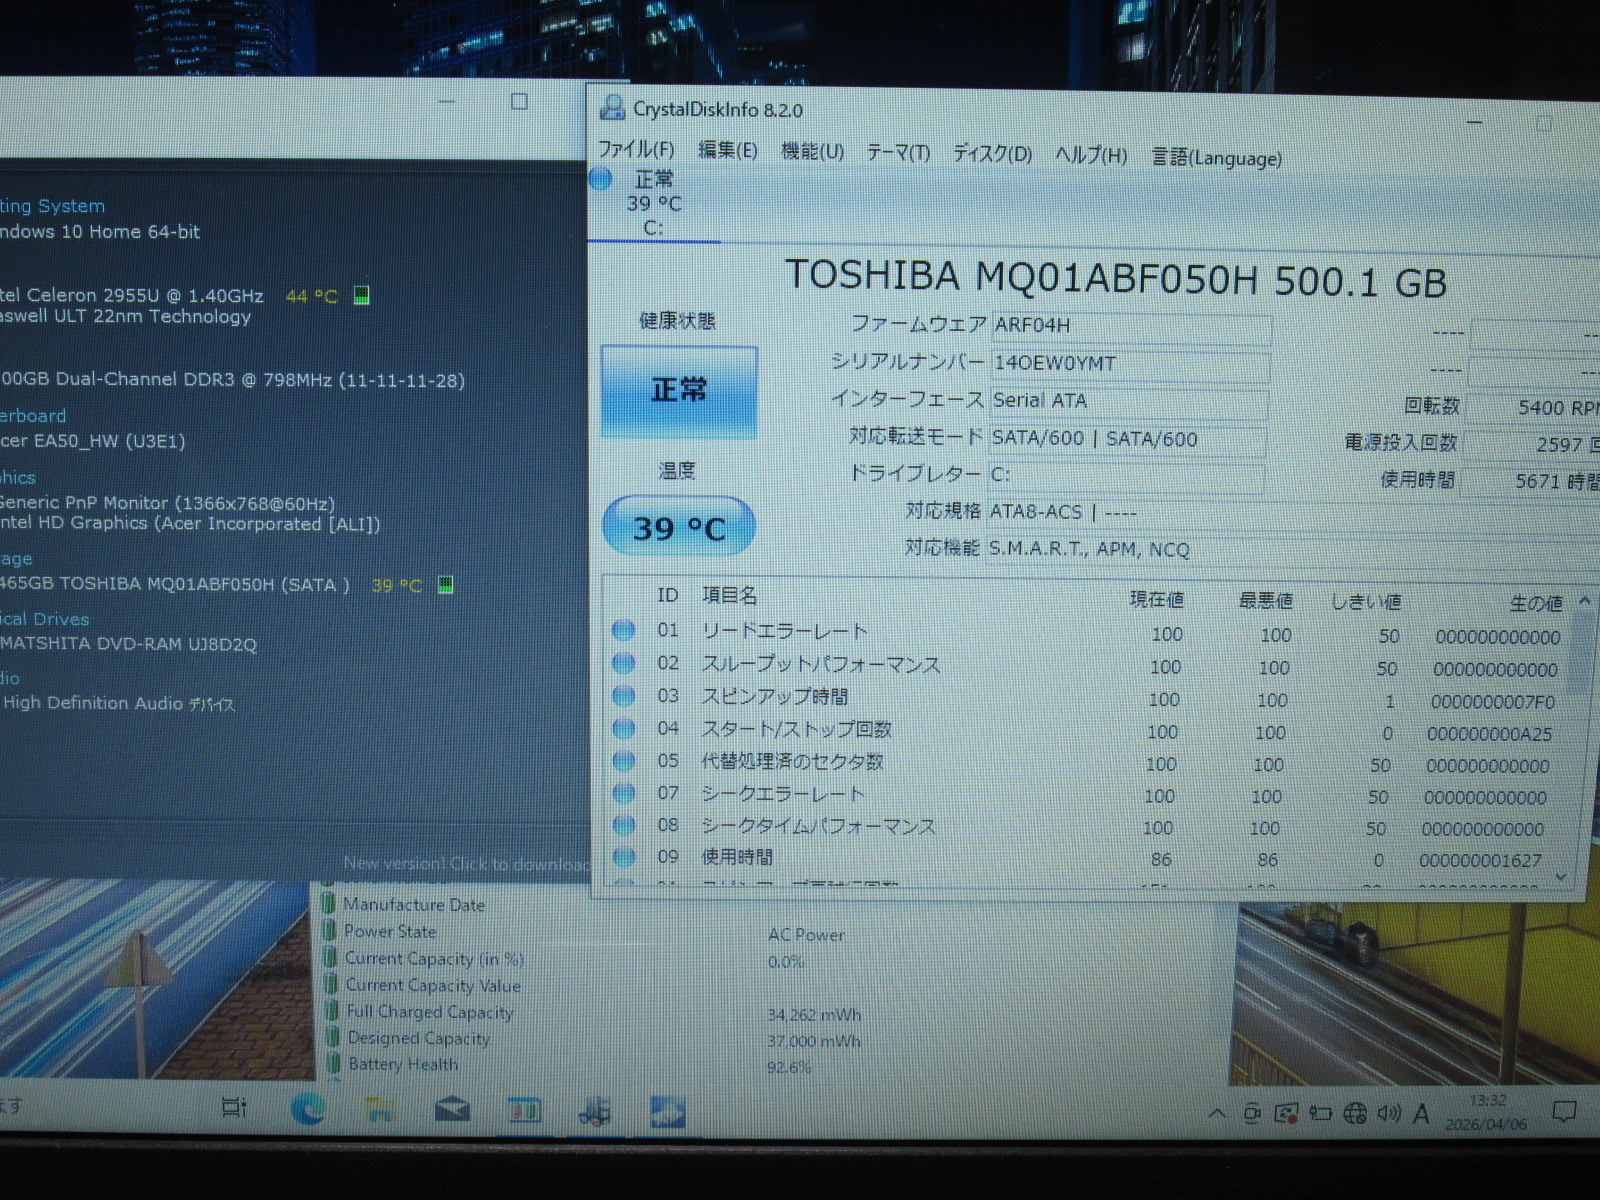Open Microsoft Edge from the taskbar
This screenshot has width=1600, height=1200.
(308, 1108)
